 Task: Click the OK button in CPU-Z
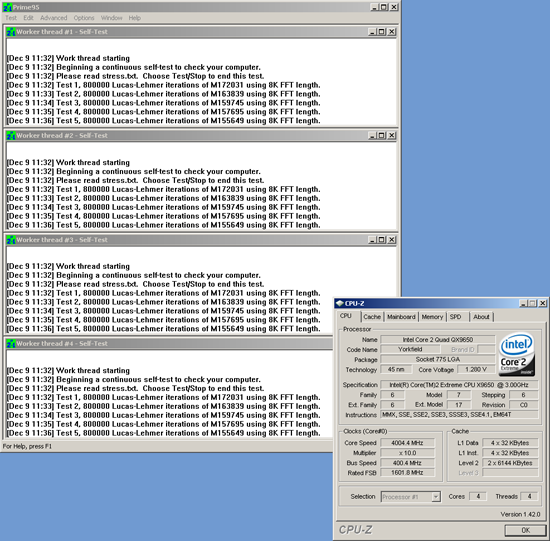(525, 530)
